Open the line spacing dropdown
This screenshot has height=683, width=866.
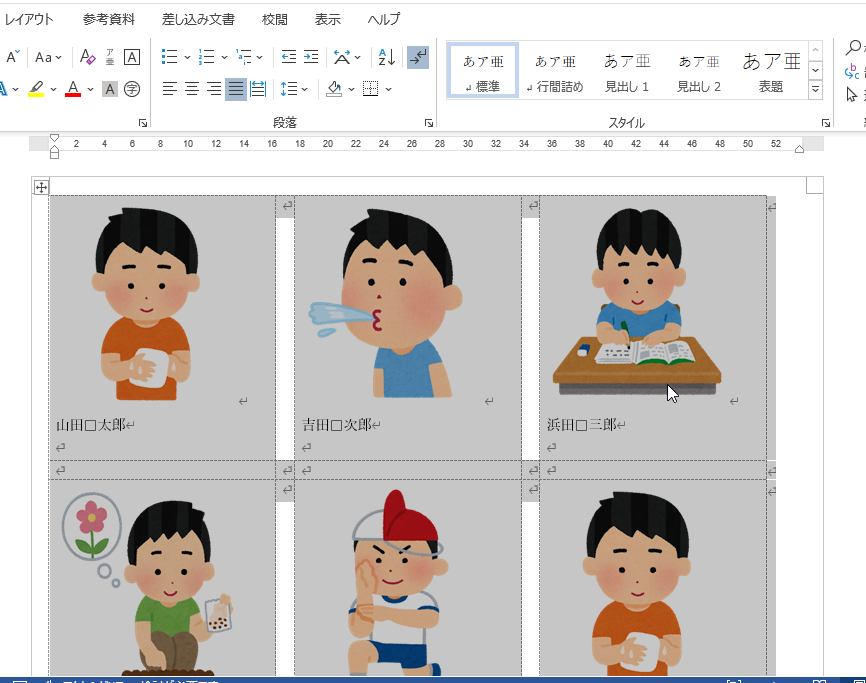click(295, 90)
